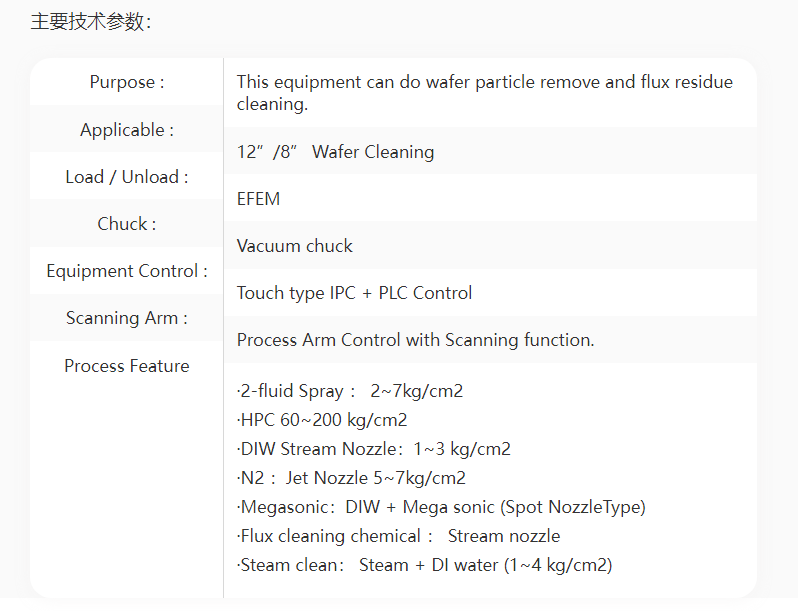Select the Steam clean specification line
798x611 pixels.
[x=424, y=565]
